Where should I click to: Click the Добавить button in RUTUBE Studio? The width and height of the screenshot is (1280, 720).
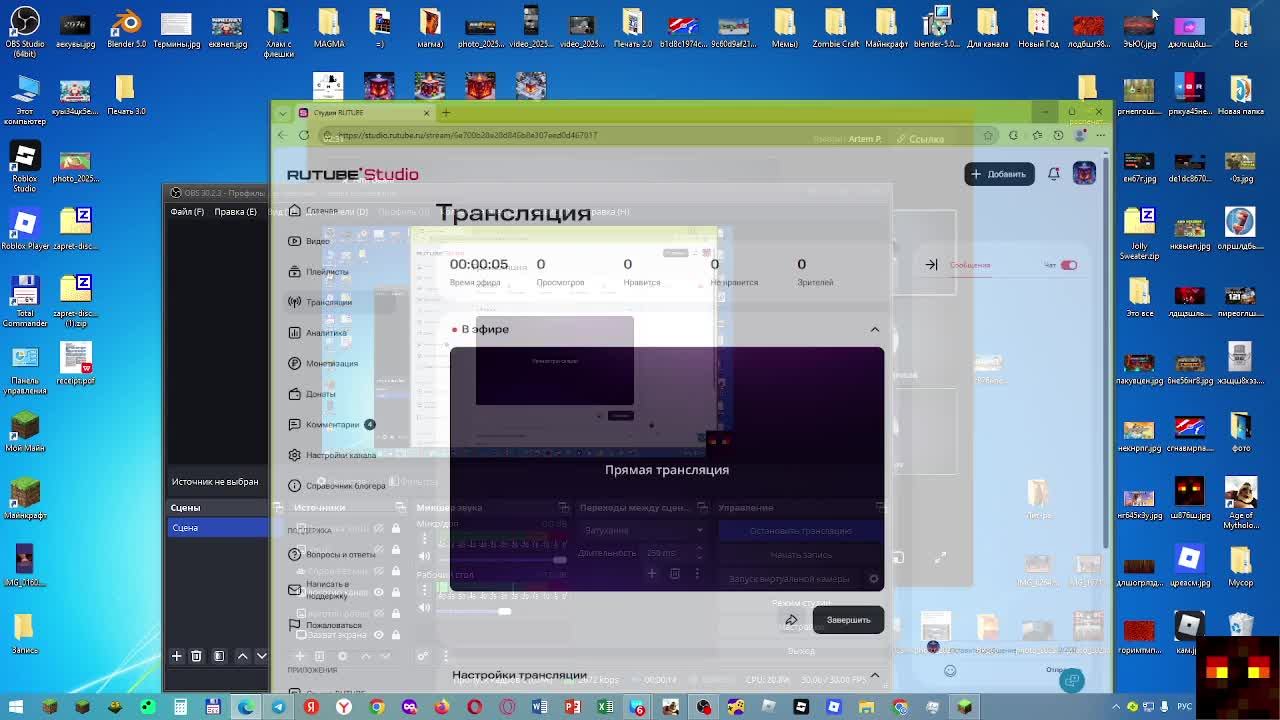[998, 174]
